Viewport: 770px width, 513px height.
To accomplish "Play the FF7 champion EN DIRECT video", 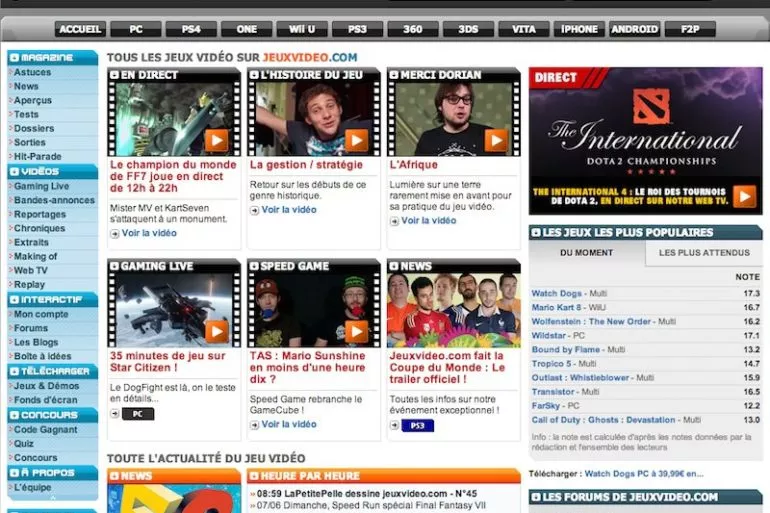I will coord(217,140).
